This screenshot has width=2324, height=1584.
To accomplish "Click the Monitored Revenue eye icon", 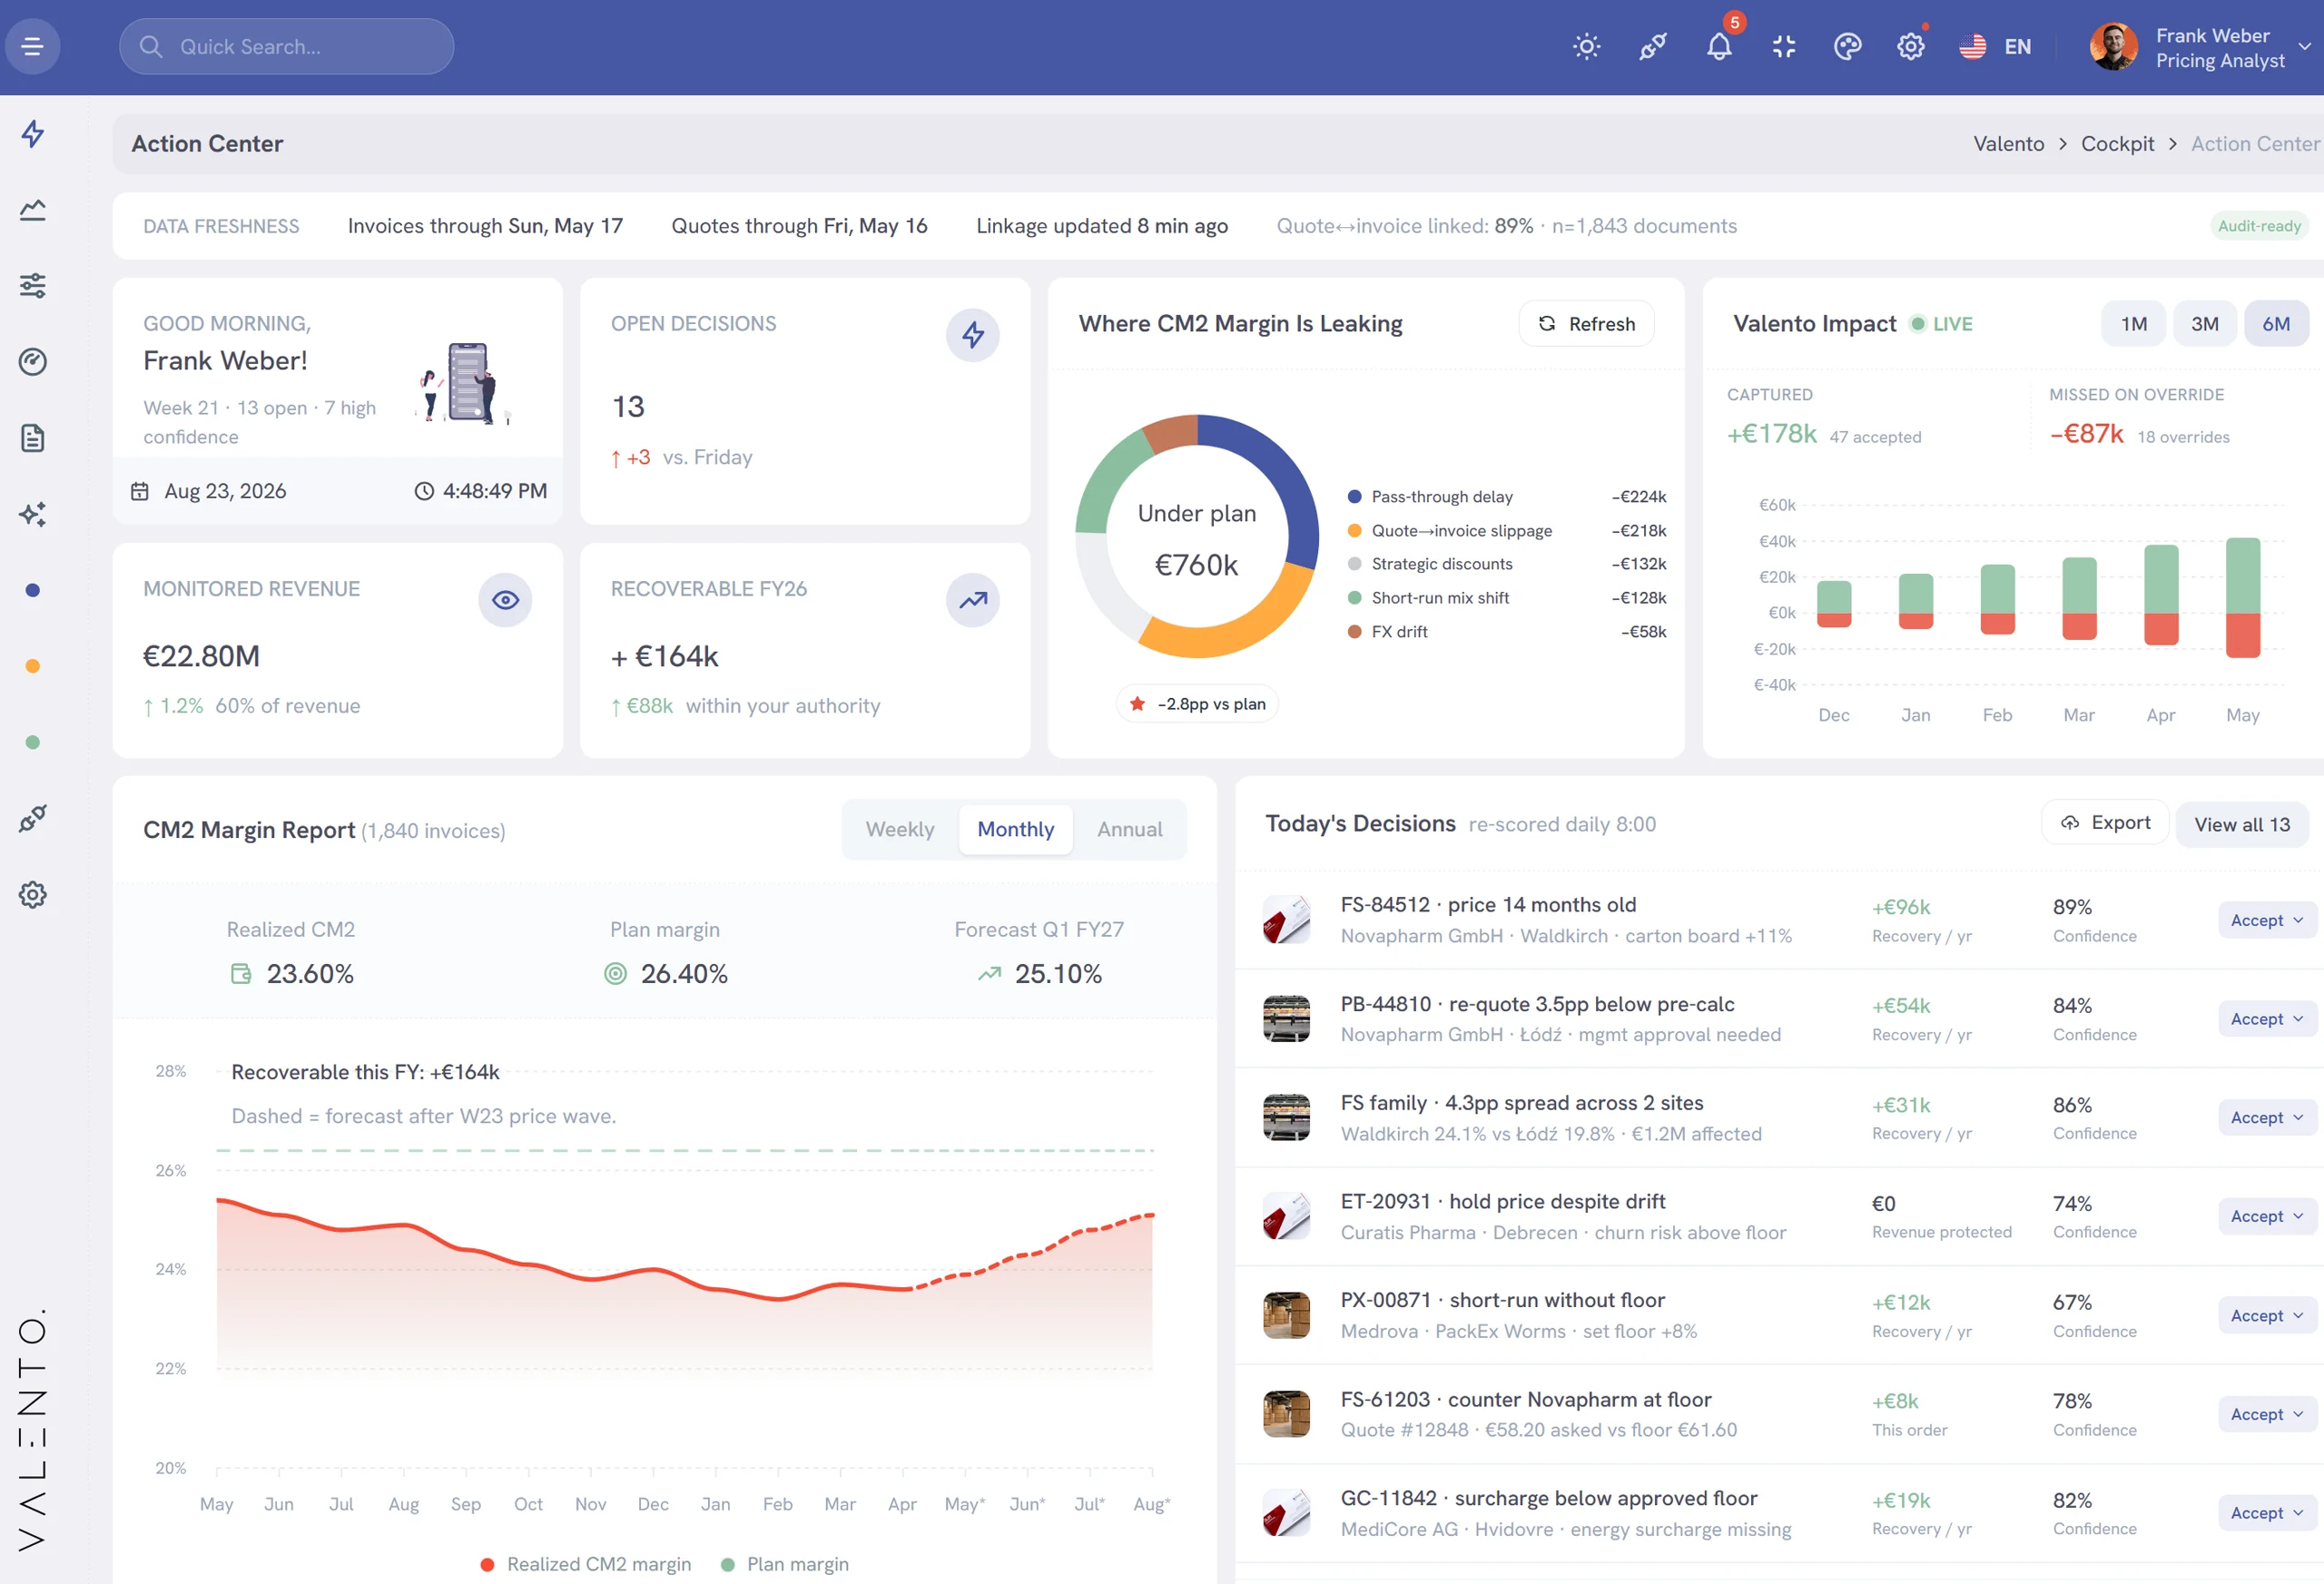I will point(505,600).
